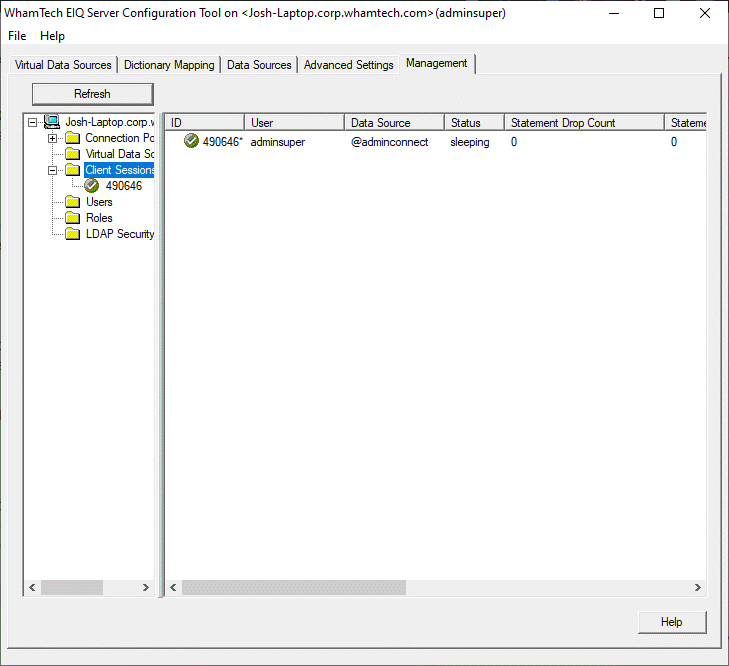This screenshot has width=729, height=666.
Task: Sort by the Status column header
Action: (x=474, y=123)
